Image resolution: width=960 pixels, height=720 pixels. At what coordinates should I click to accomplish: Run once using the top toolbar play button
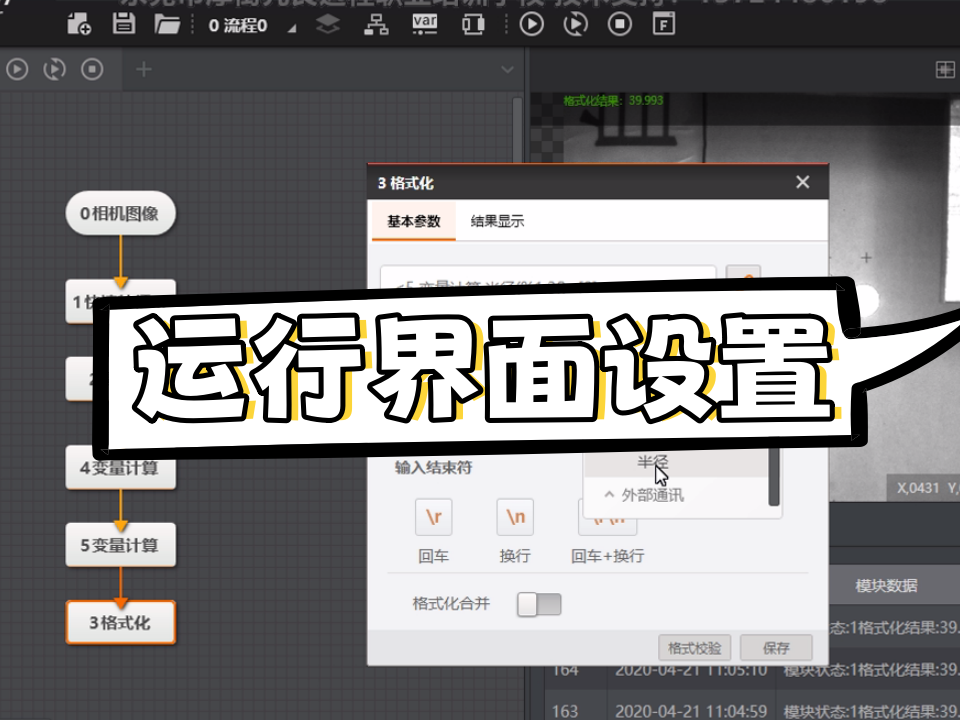531,24
